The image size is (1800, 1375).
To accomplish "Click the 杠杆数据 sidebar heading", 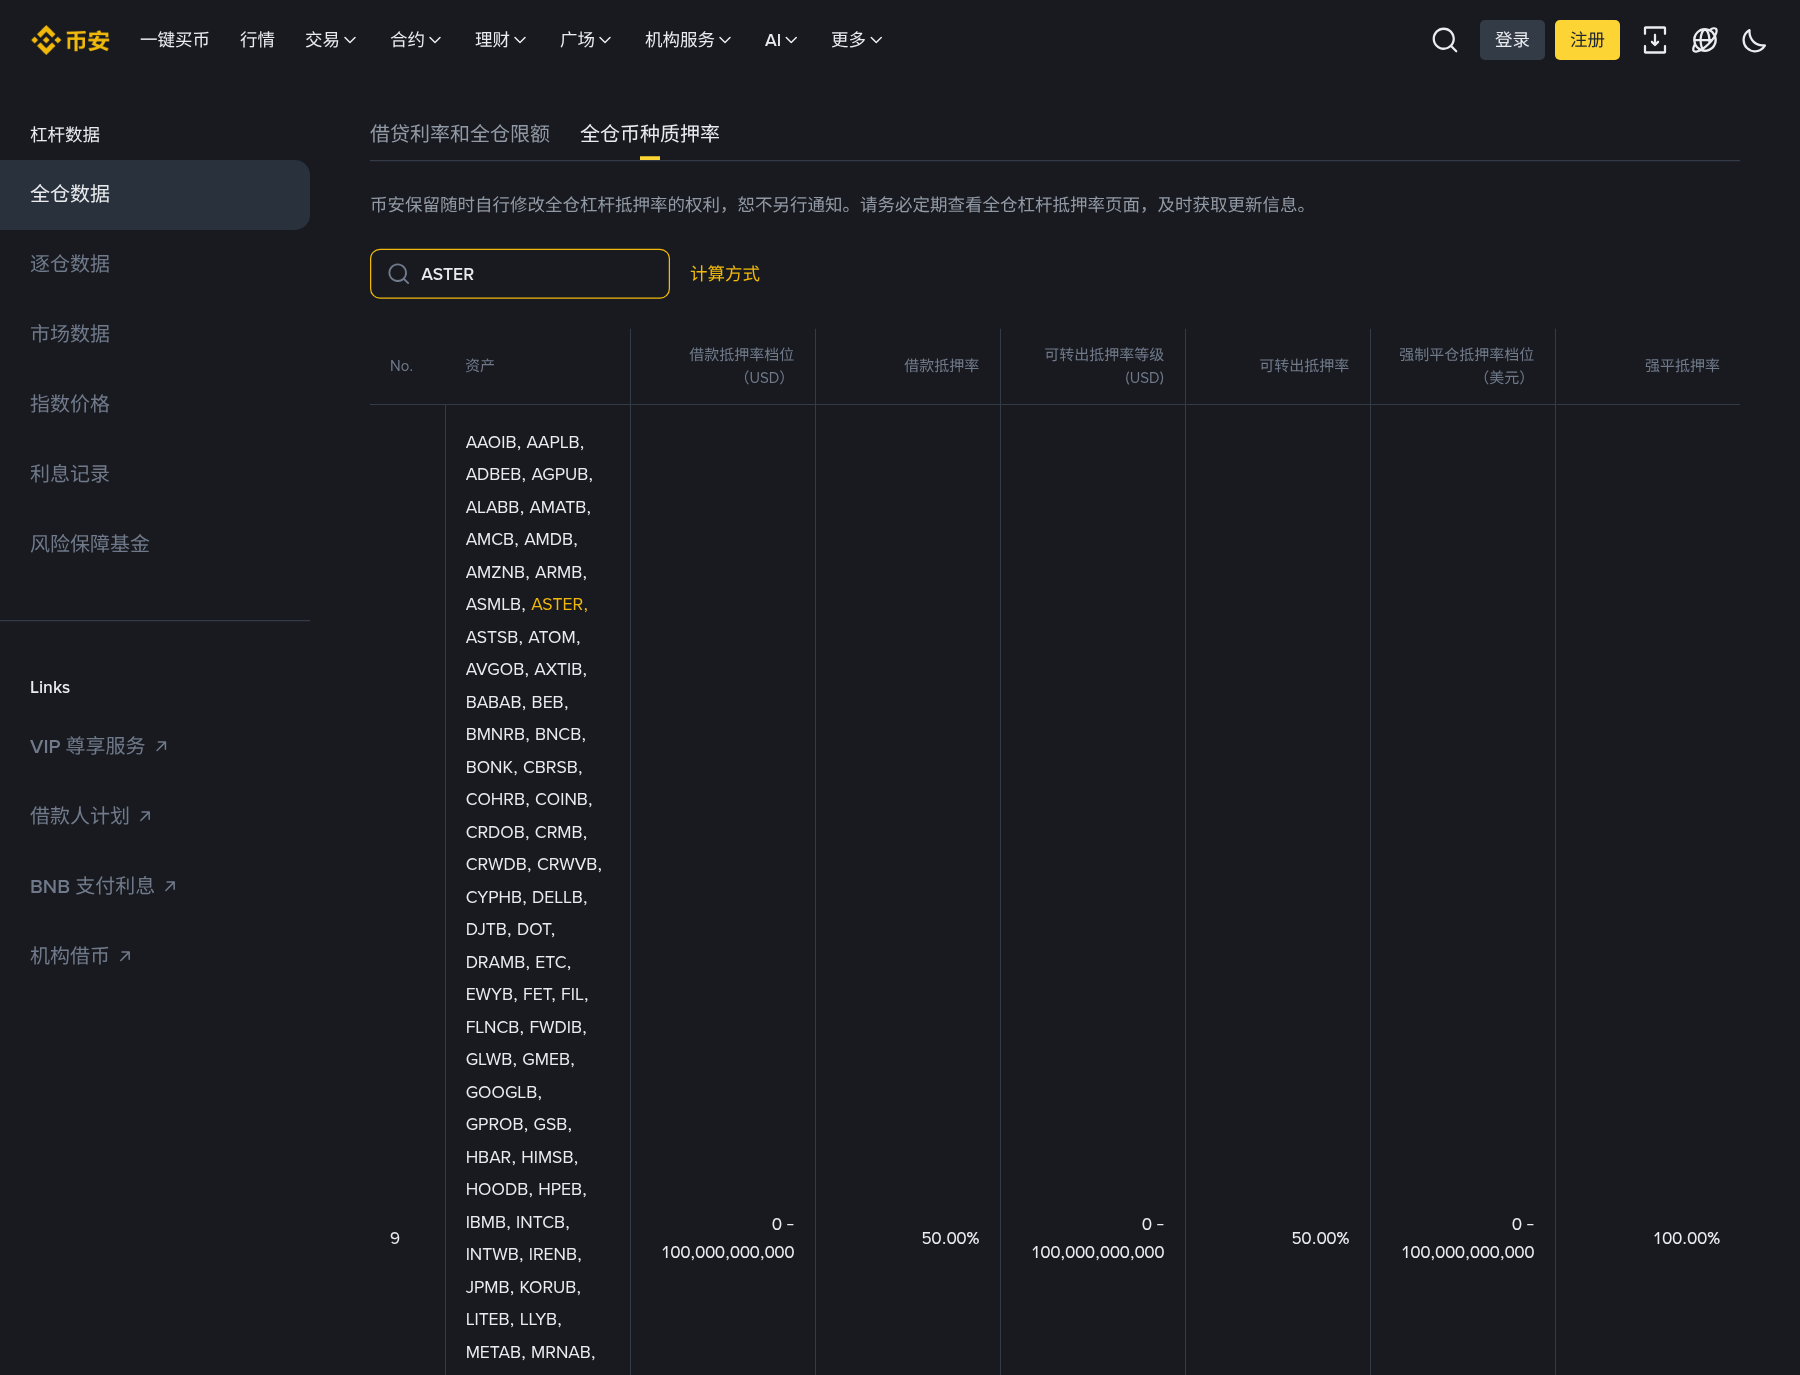I will [65, 135].
